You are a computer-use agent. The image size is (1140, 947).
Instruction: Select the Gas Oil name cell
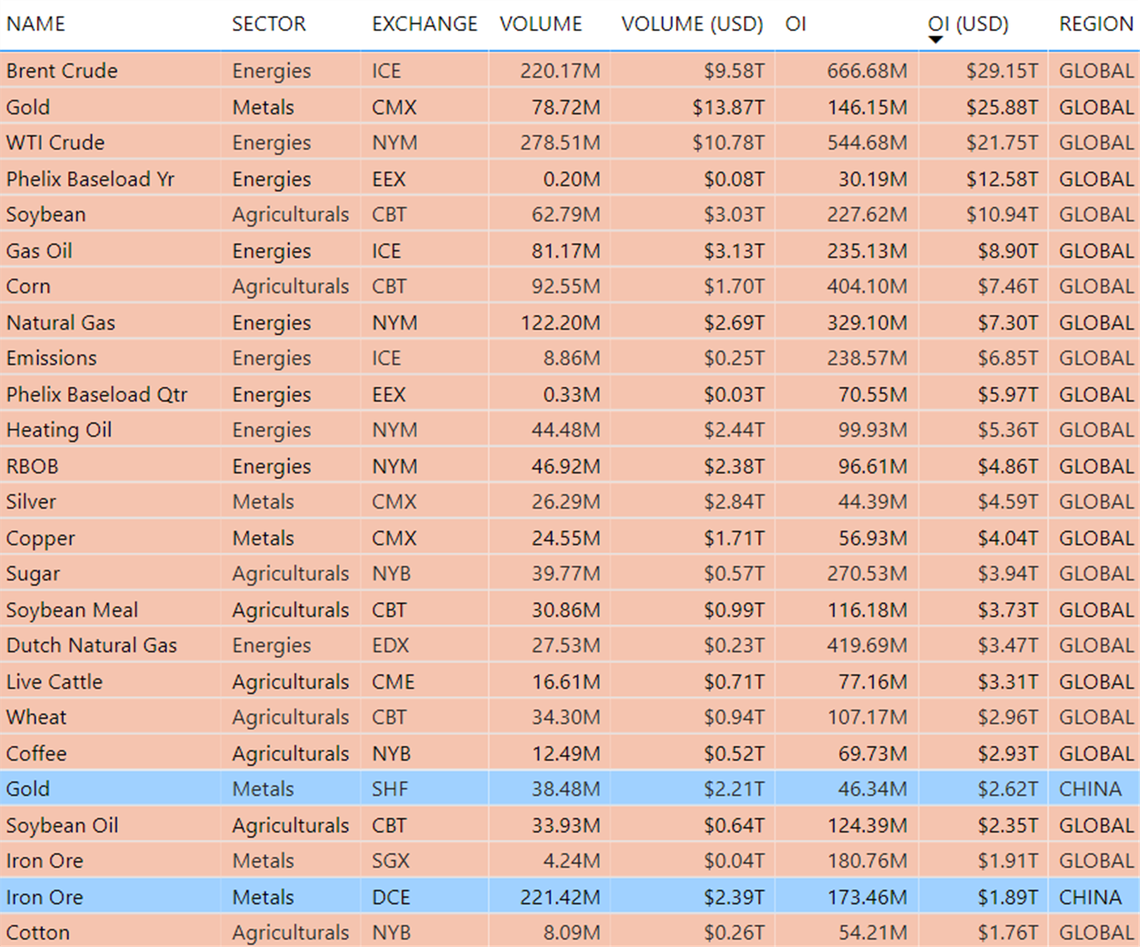click(x=39, y=251)
